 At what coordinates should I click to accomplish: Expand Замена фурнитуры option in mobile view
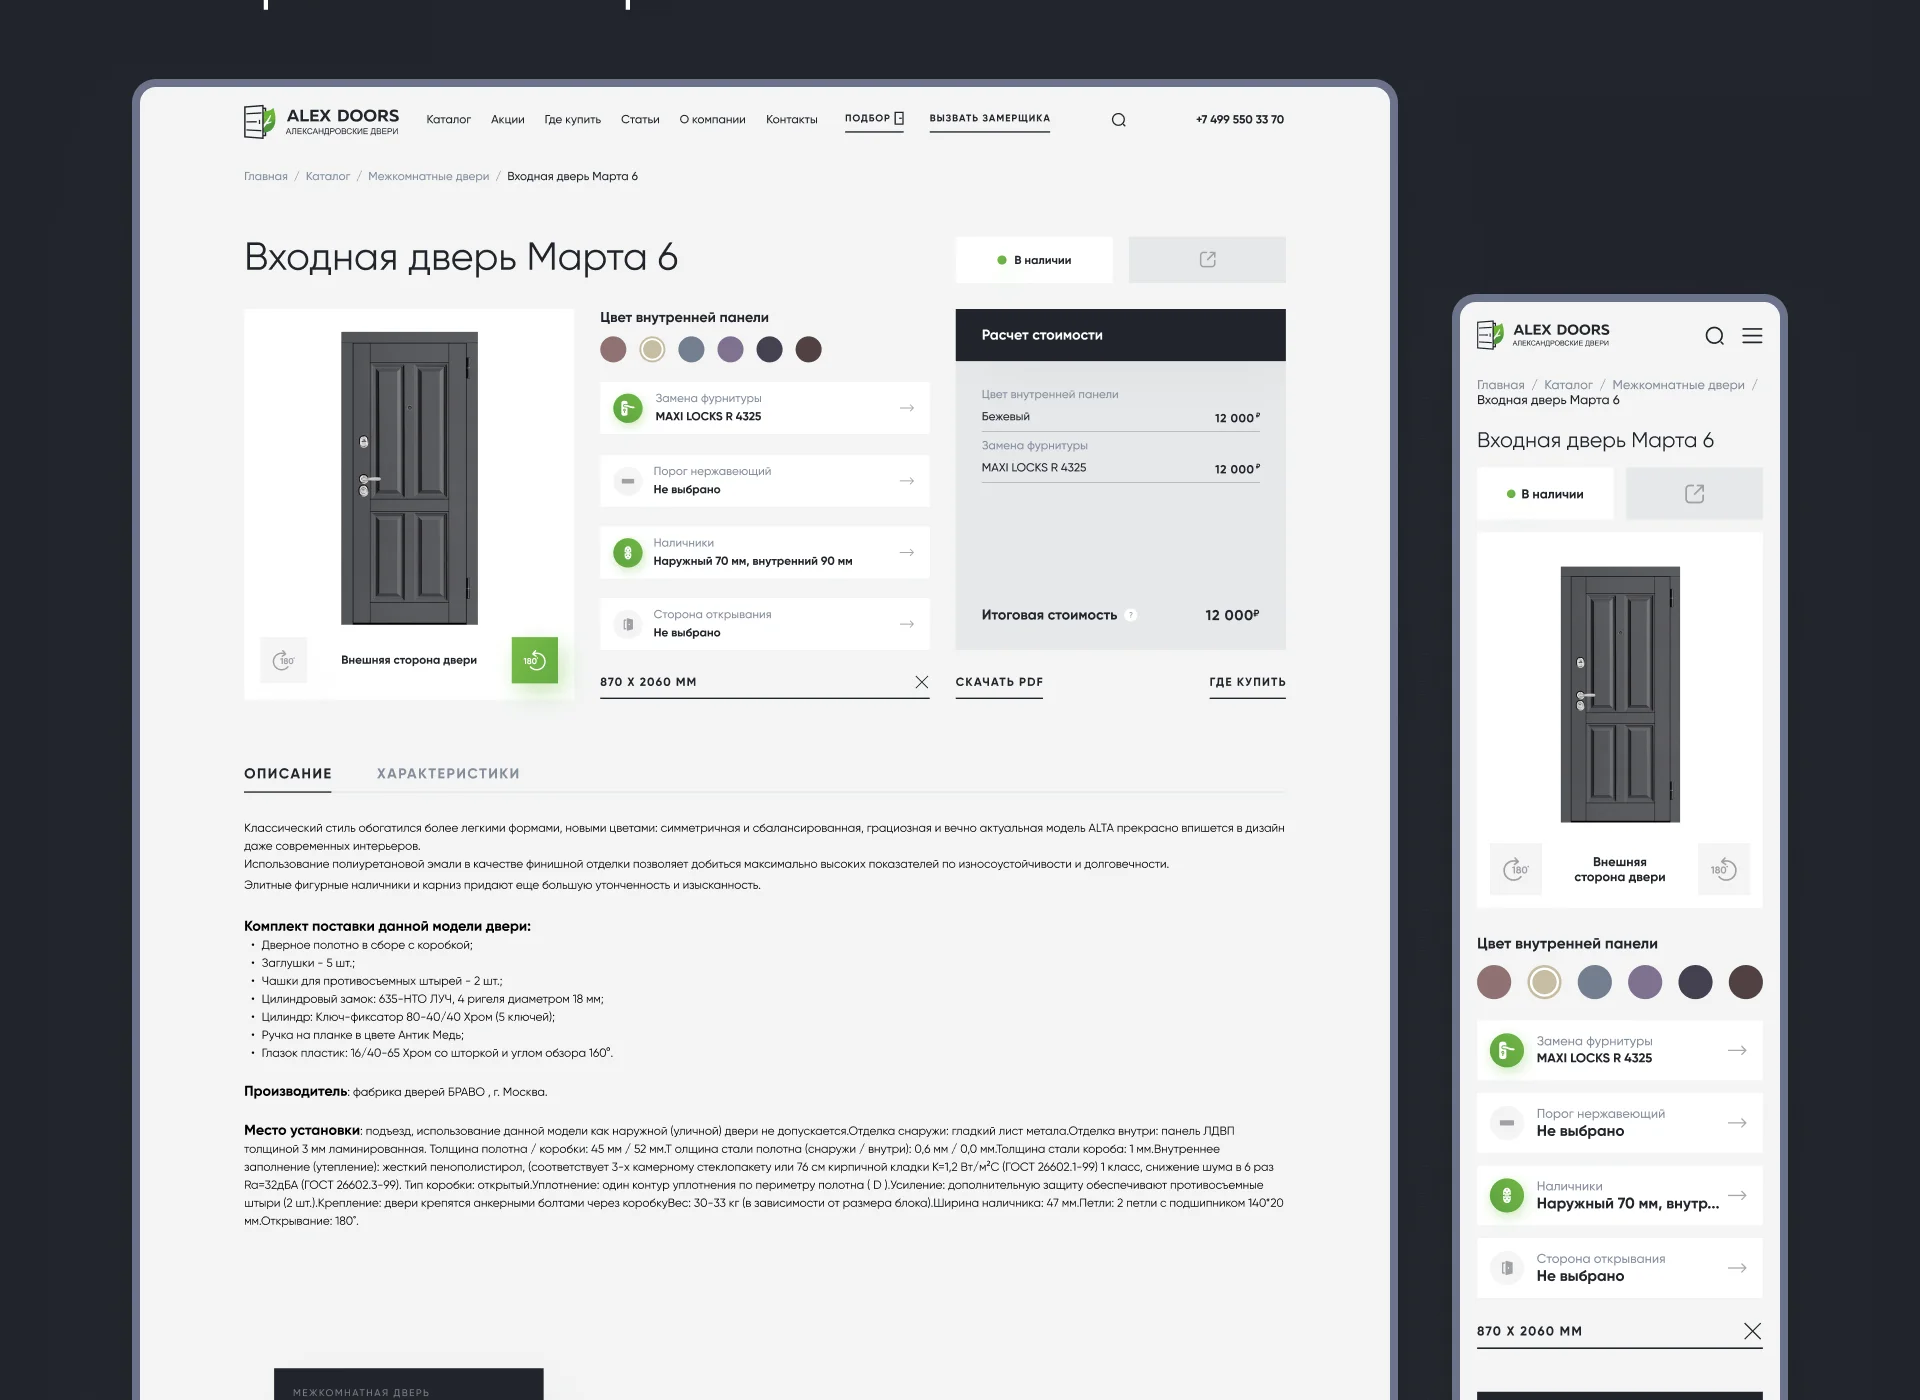coord(1619,1050)
